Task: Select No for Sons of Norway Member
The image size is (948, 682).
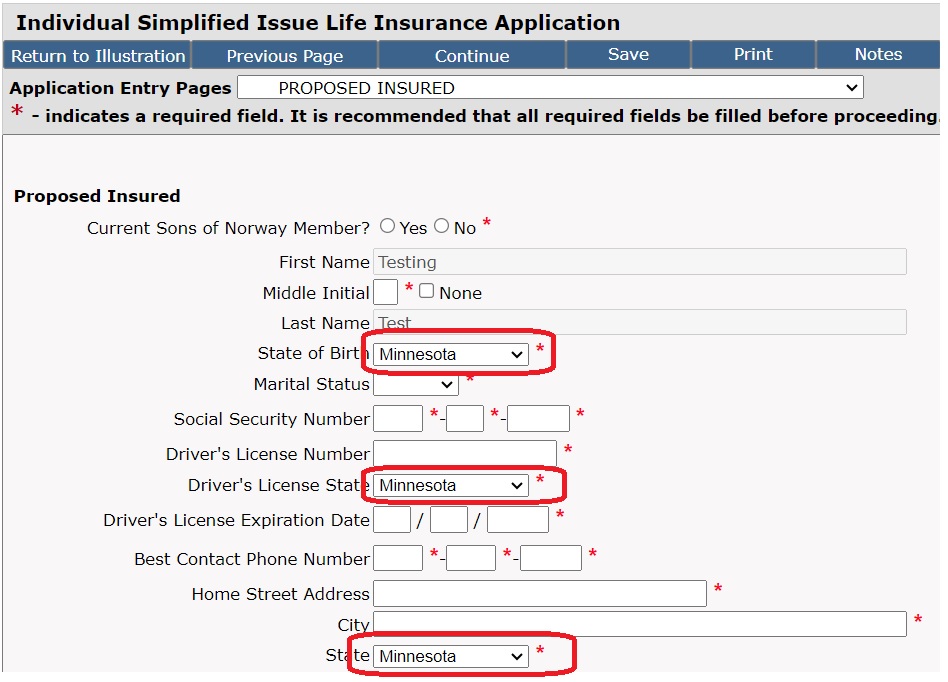Action: click(x=442, y=226)
